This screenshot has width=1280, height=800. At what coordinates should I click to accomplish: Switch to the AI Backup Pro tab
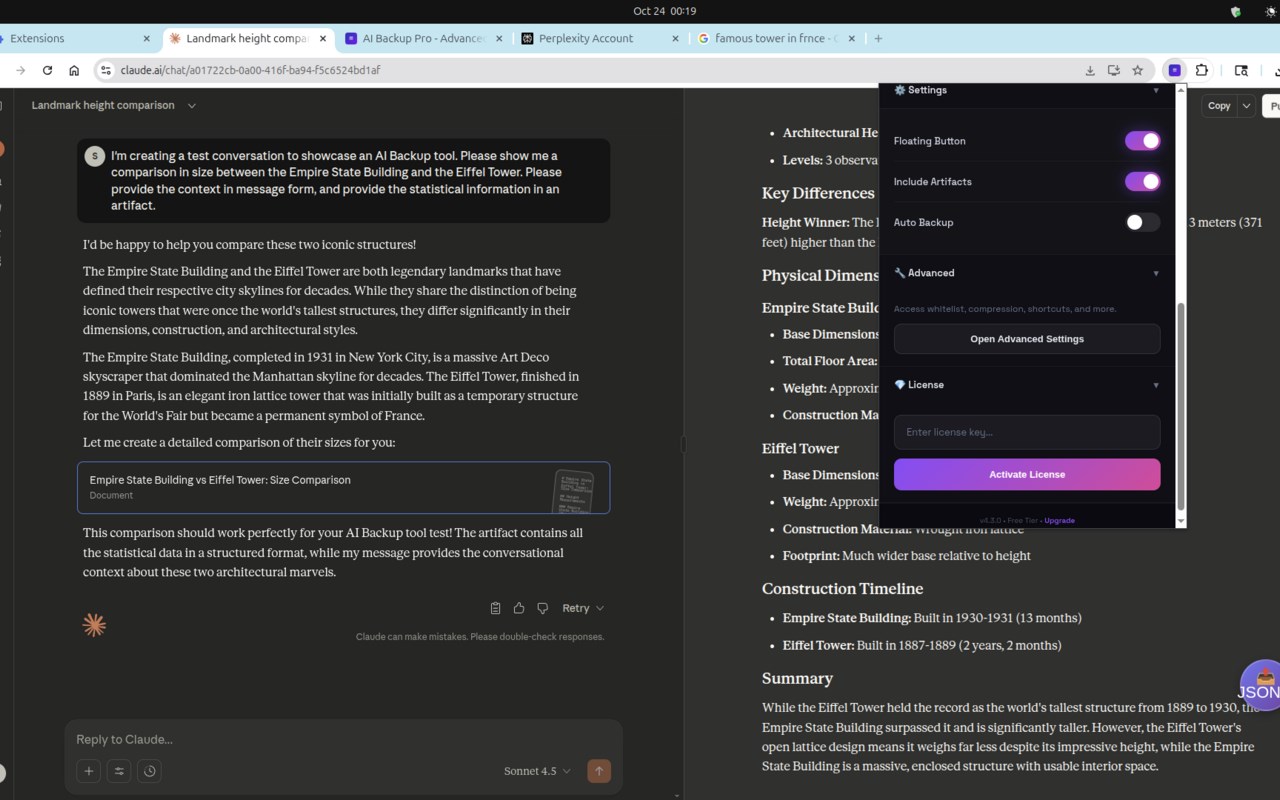coord(425,38)
